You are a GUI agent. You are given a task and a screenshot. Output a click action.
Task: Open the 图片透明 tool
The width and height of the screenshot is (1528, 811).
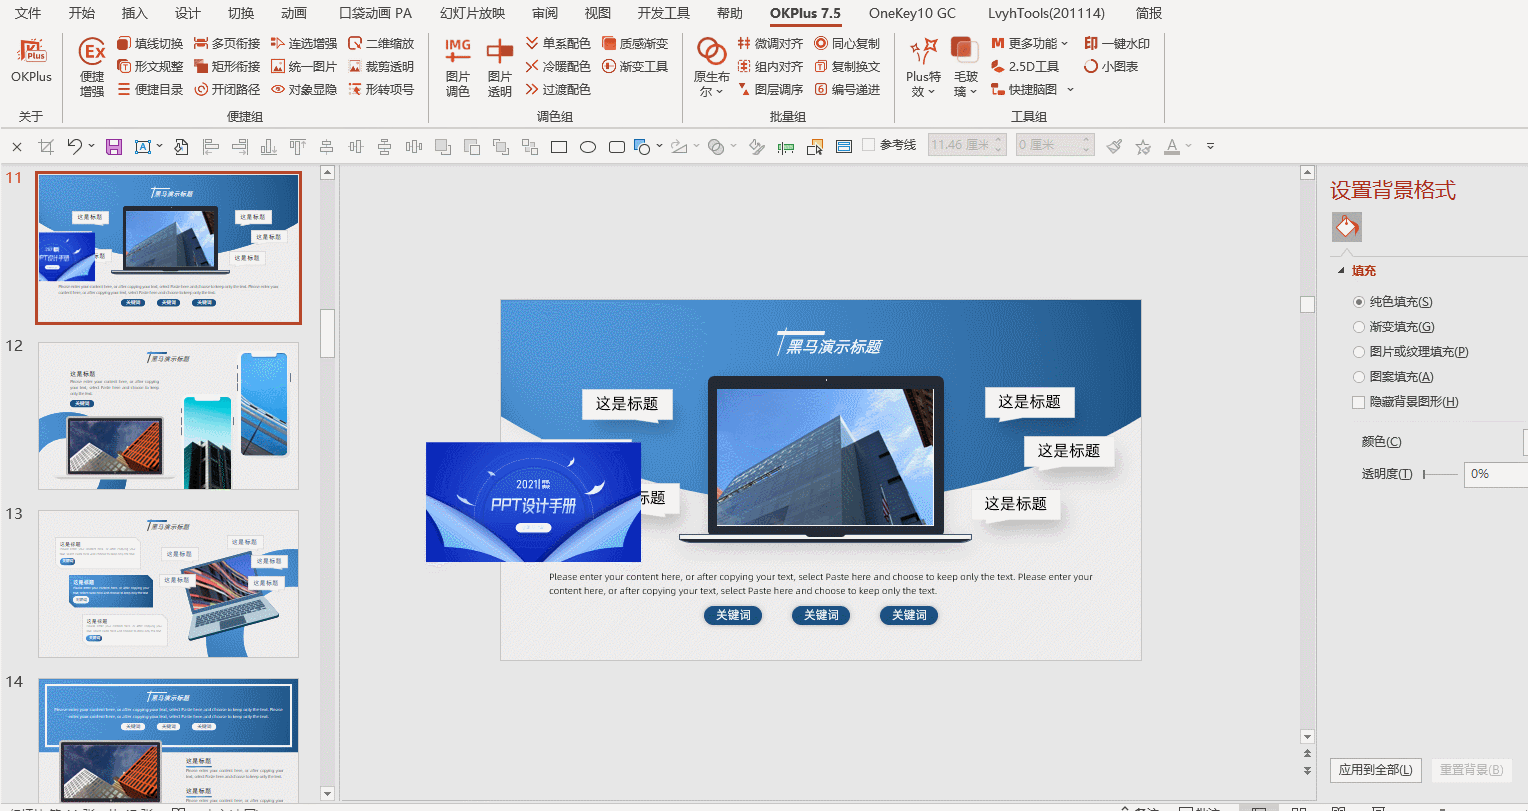(500, 51)
